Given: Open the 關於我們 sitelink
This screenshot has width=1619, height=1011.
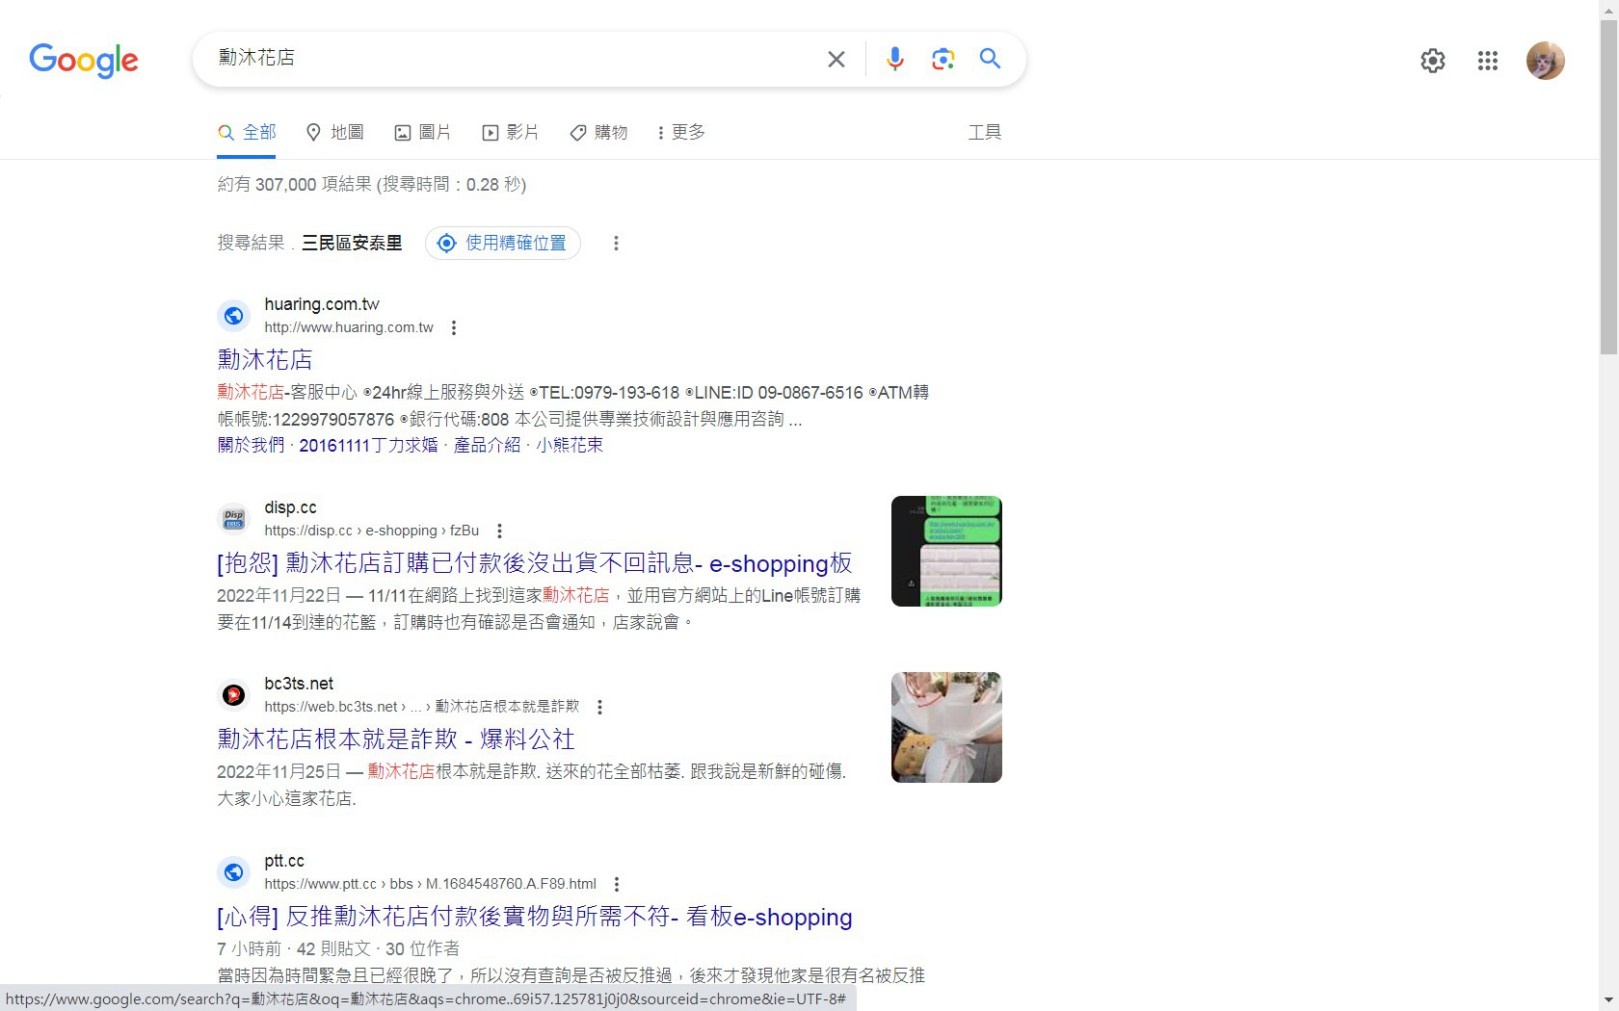Looking at the screenshot, I should (251, 445).
